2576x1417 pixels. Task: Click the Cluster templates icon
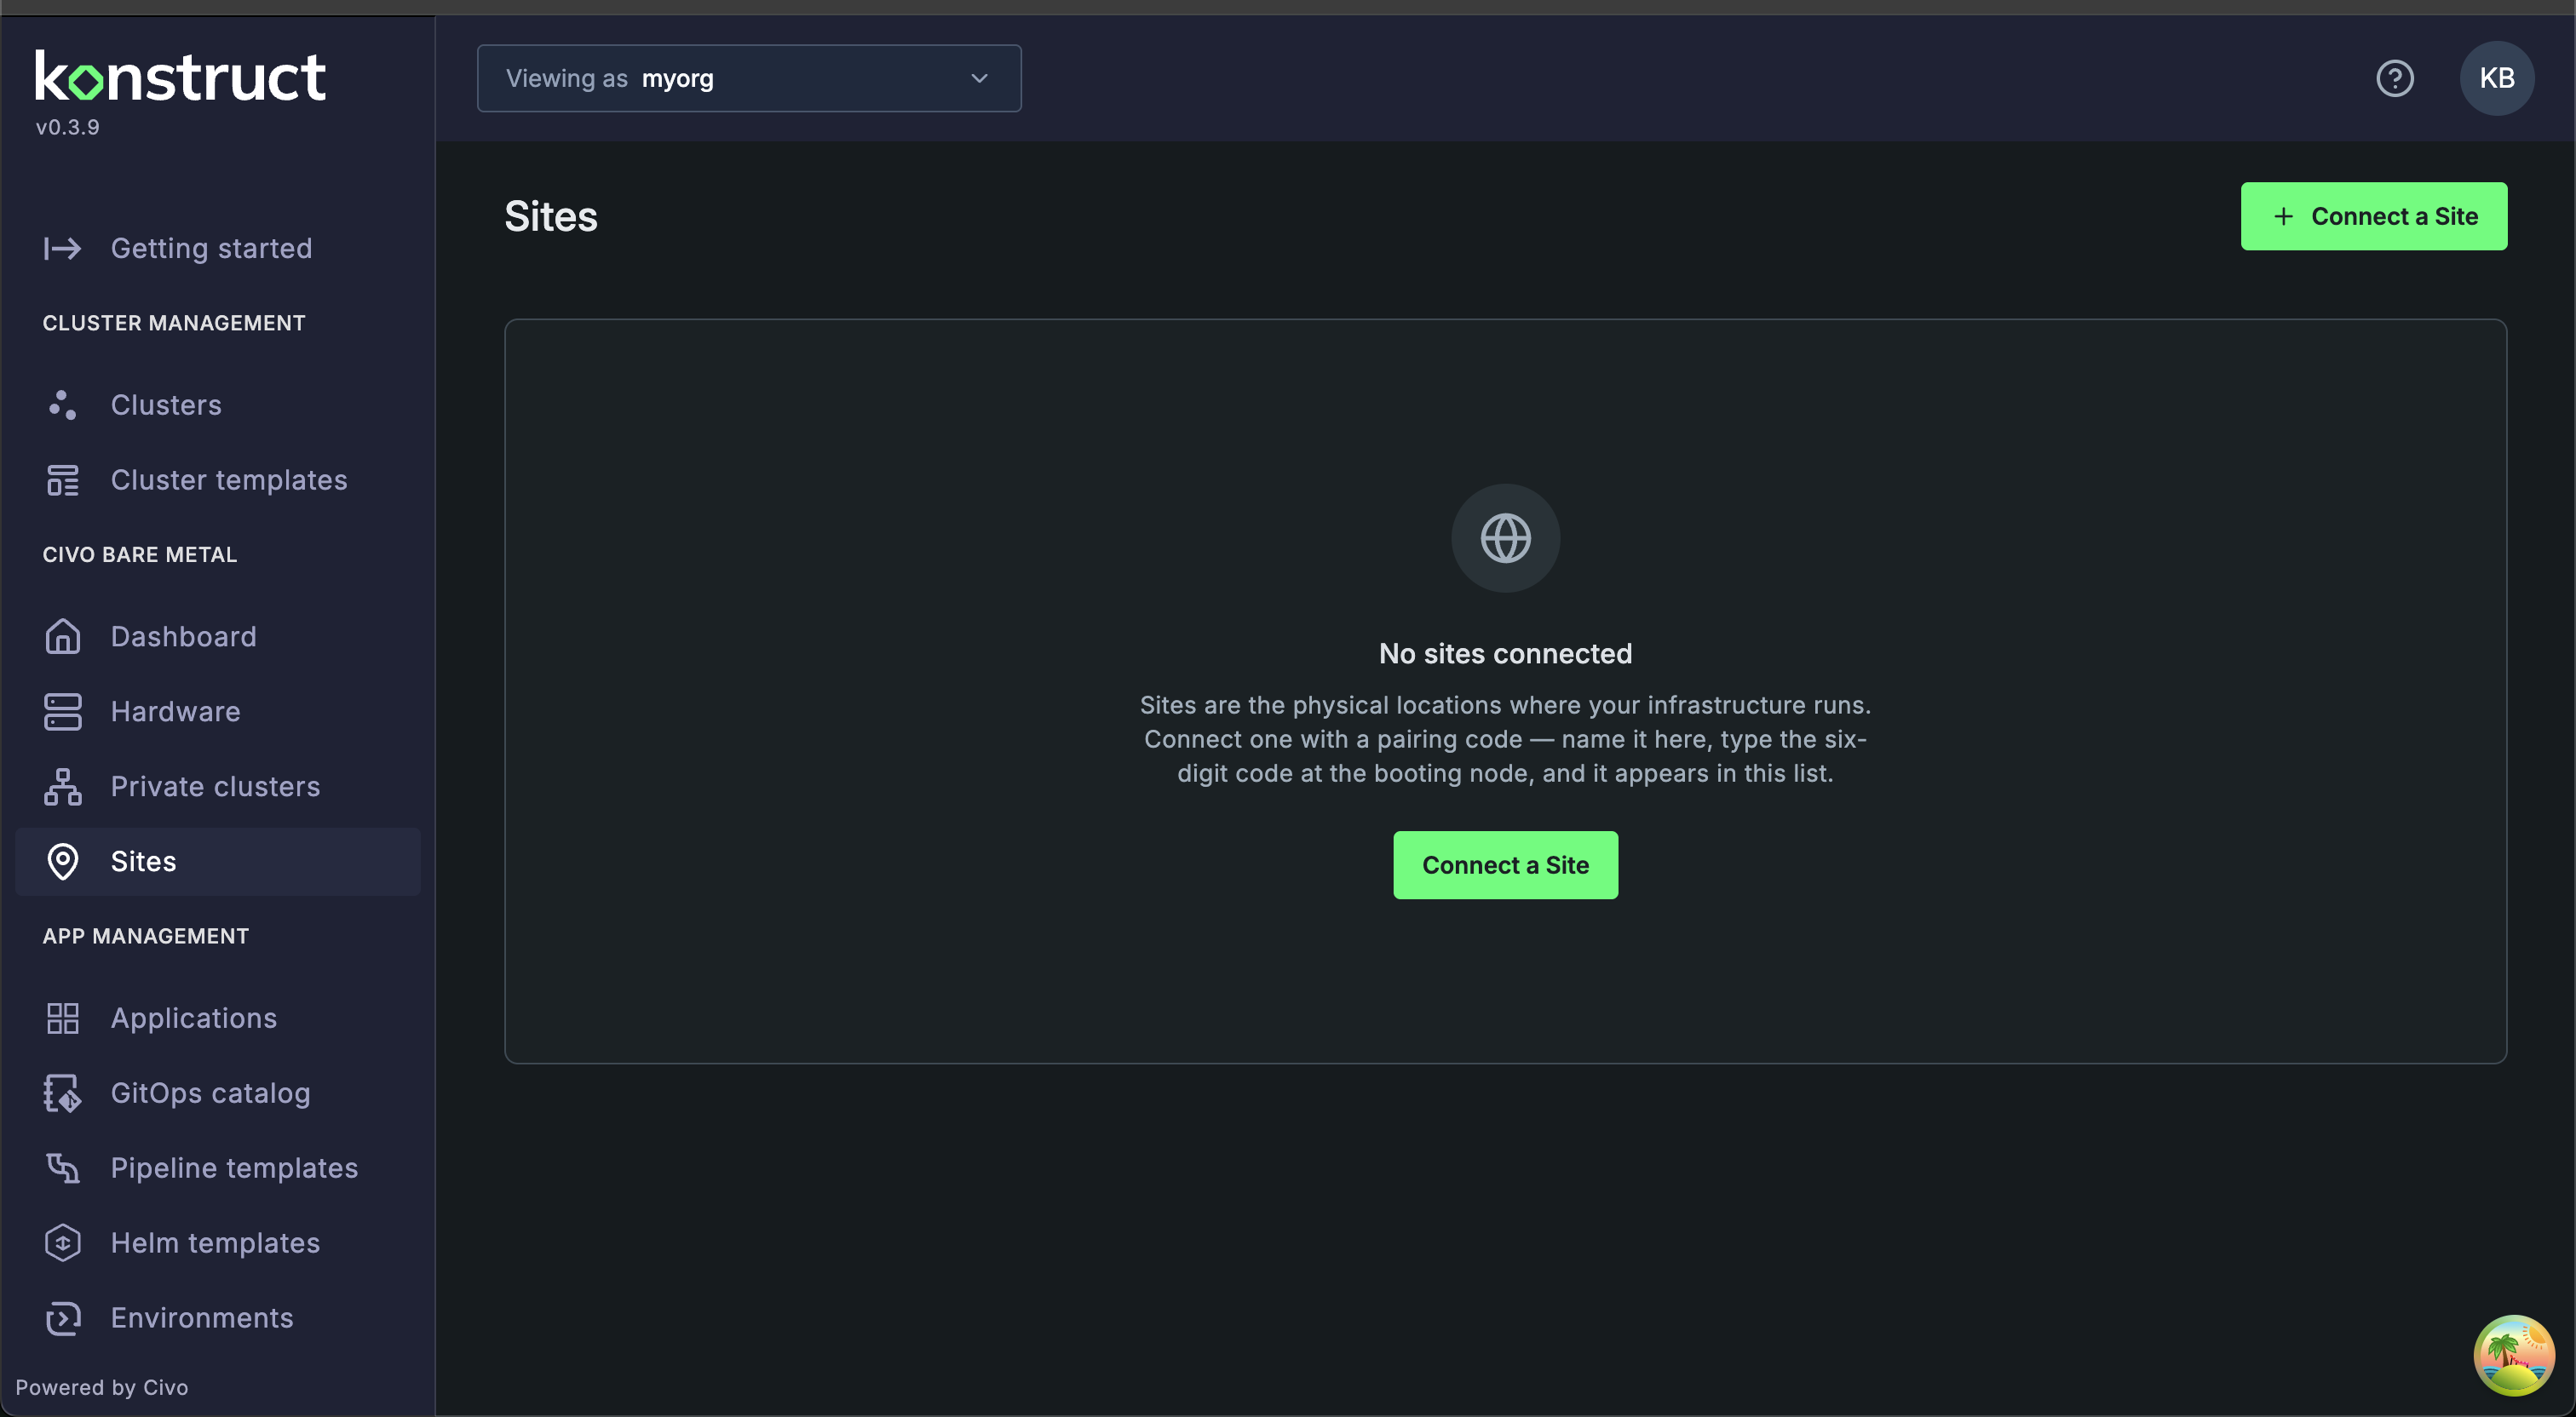(62, 480)
